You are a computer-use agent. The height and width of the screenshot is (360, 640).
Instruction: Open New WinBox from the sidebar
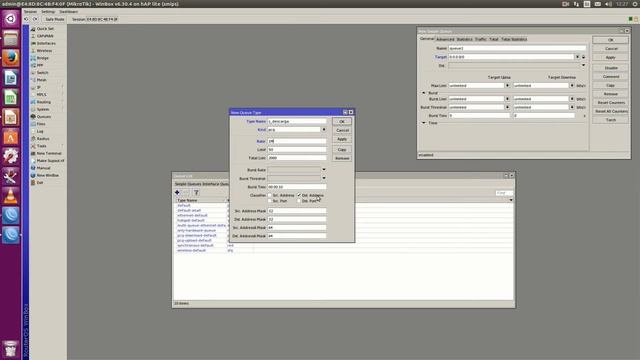(x=47, y=176)
